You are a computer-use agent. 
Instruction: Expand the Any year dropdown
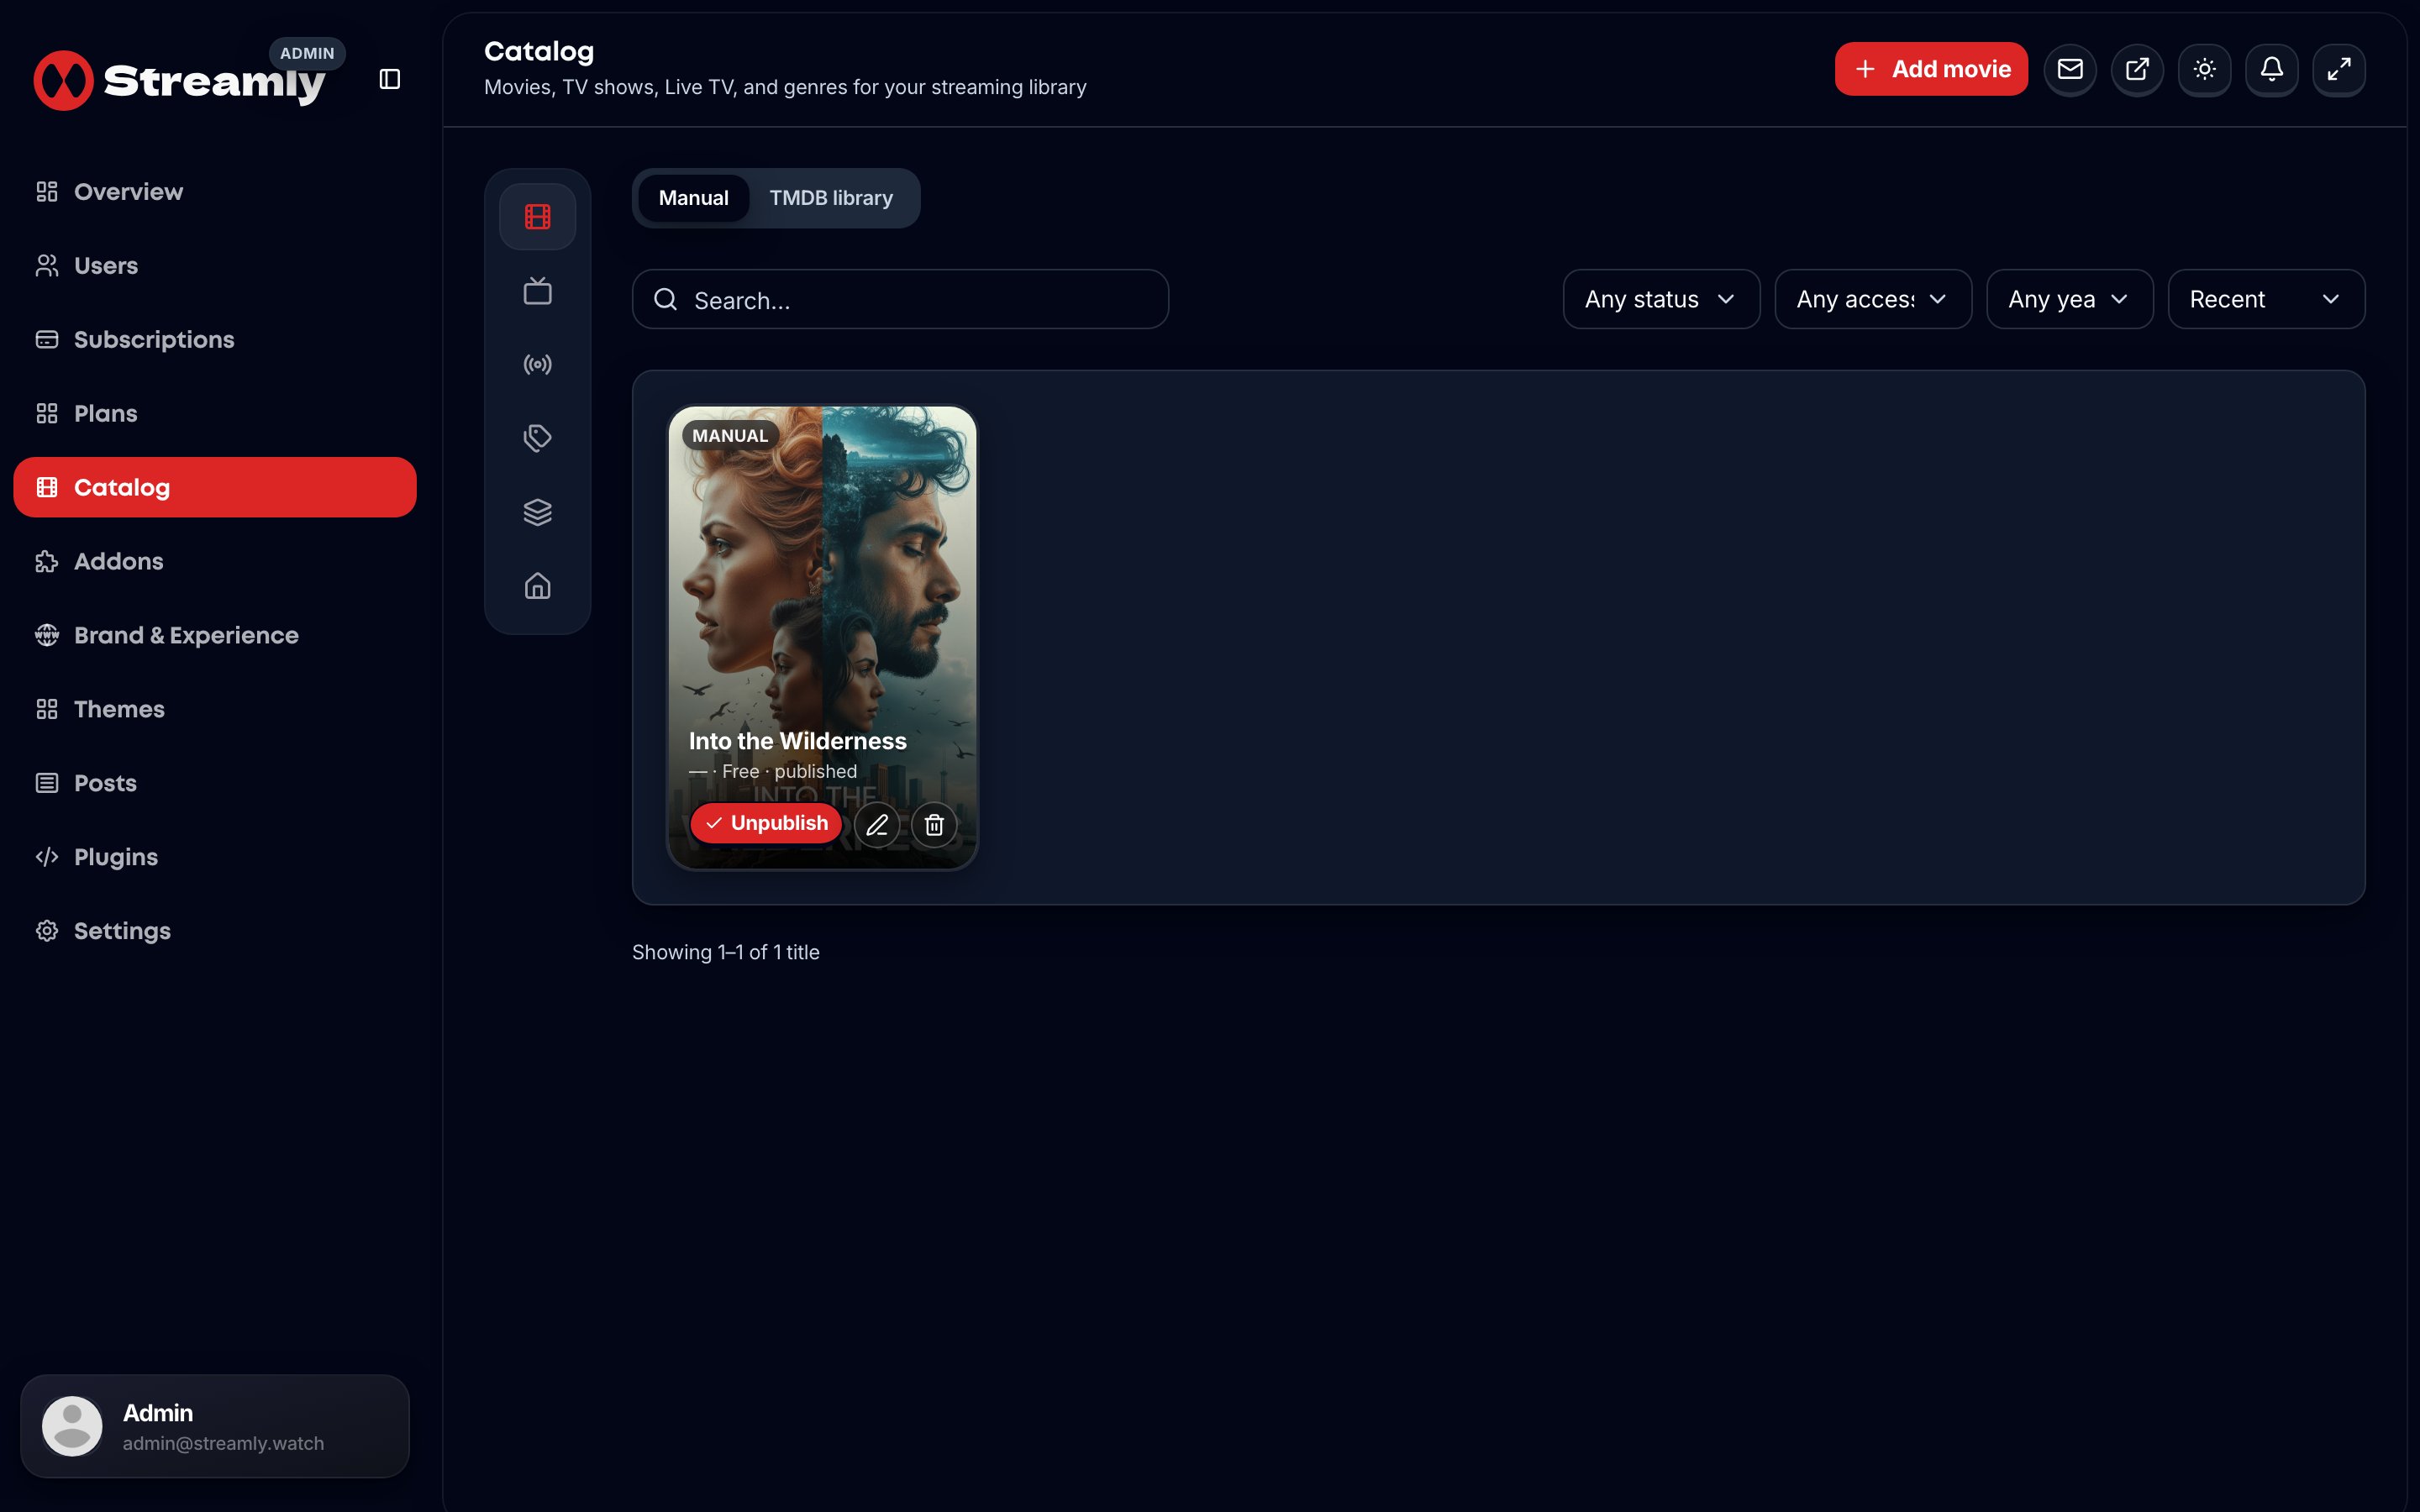(x=2069, y=299)
